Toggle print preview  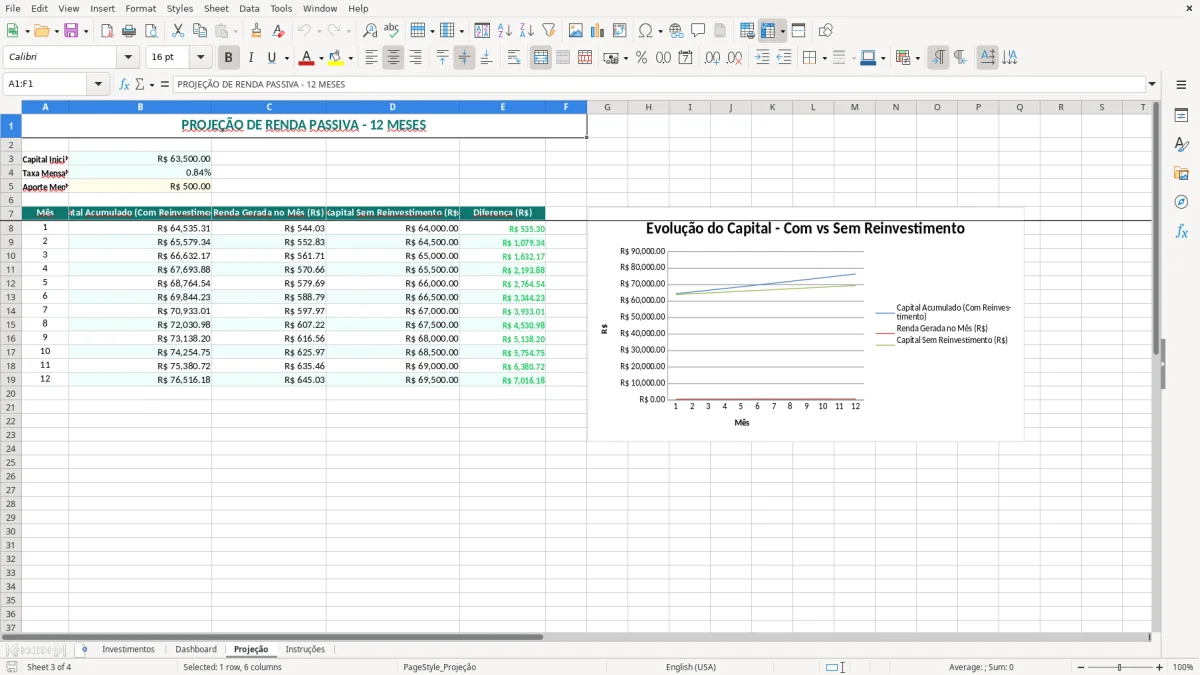pyautogui.click(x=151, y=31)
